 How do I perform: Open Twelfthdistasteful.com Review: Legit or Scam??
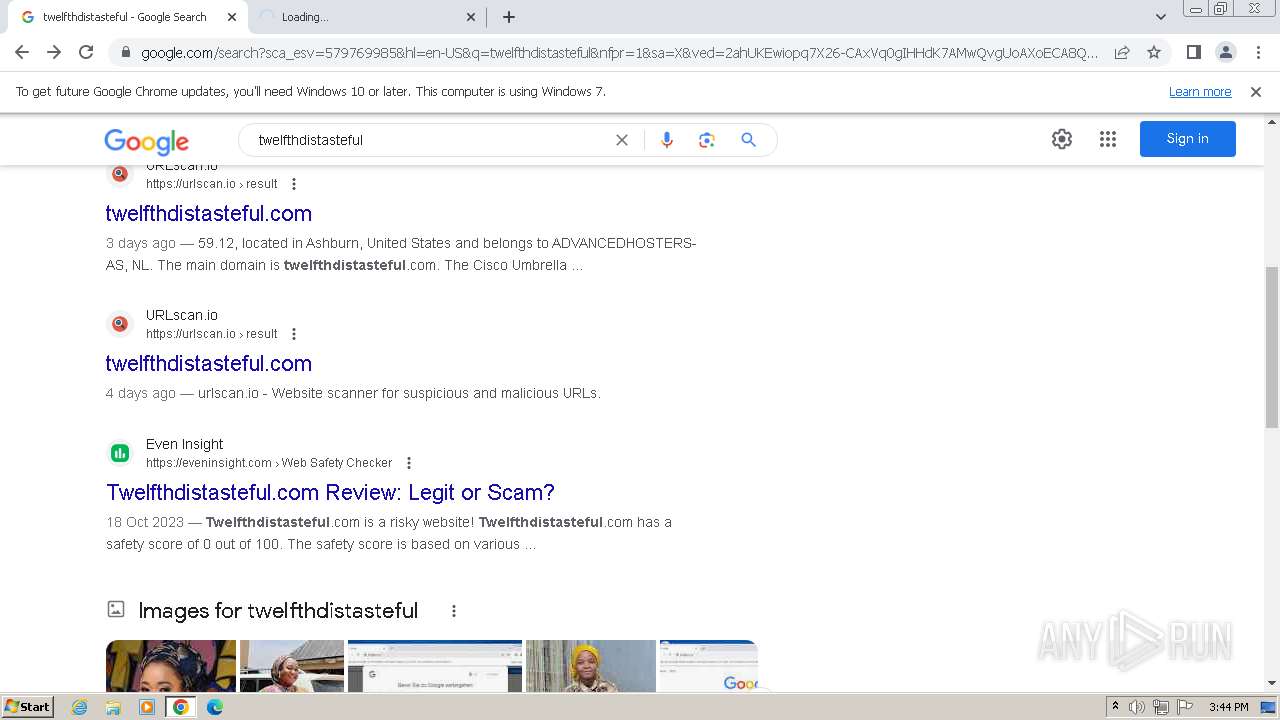click(x=330, y=492)
